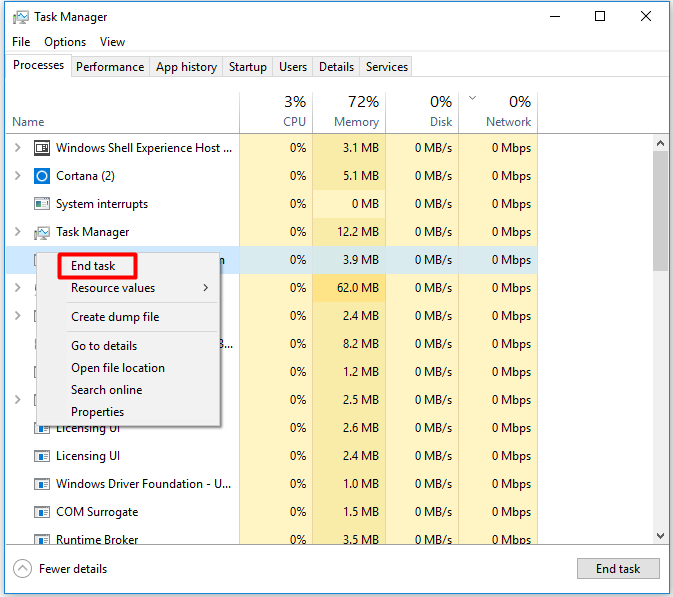Image resolution: width=673 pixels, height=597 pixels.
Task: Click the blue Cortana circle icon
Action: 42,176
